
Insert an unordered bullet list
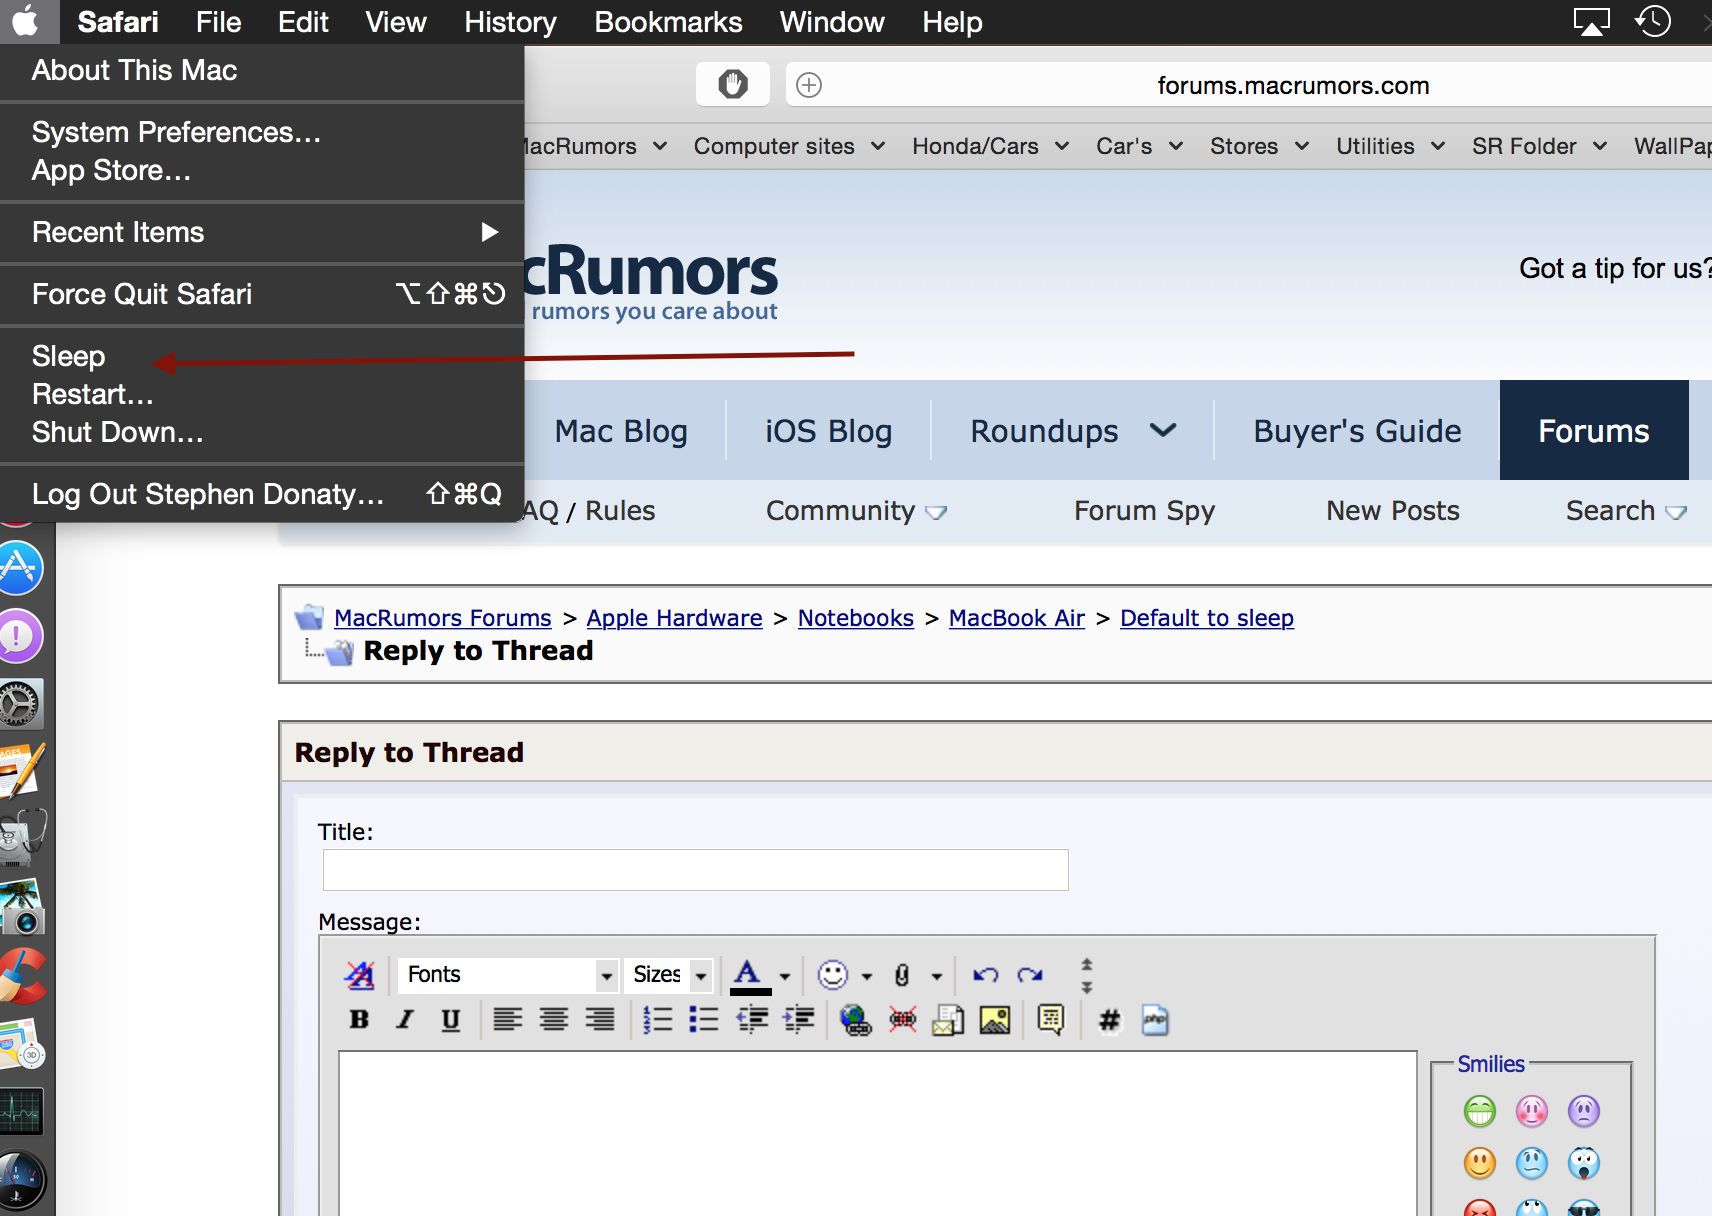pyautogui.click(x=704, y=1019)
